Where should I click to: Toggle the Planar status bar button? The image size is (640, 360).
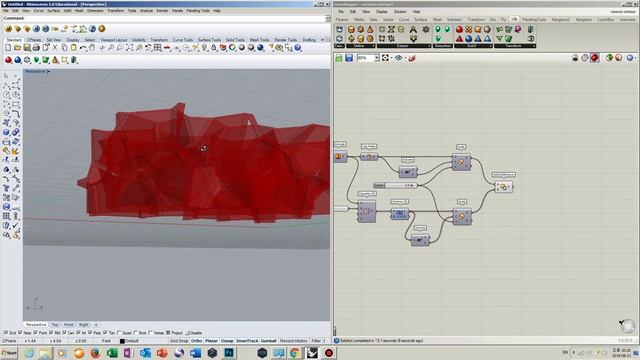coord(211,341)
